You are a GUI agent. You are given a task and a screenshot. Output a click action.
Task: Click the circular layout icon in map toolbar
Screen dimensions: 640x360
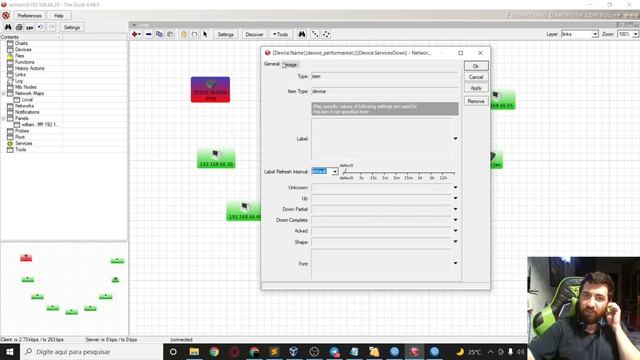(x=326, y=34)
